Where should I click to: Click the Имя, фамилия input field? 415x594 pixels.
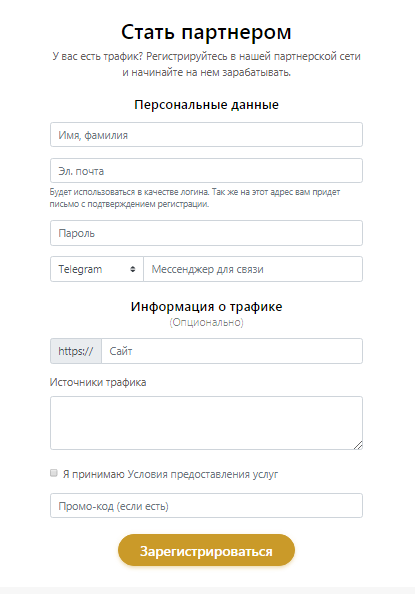coord(206,134)
